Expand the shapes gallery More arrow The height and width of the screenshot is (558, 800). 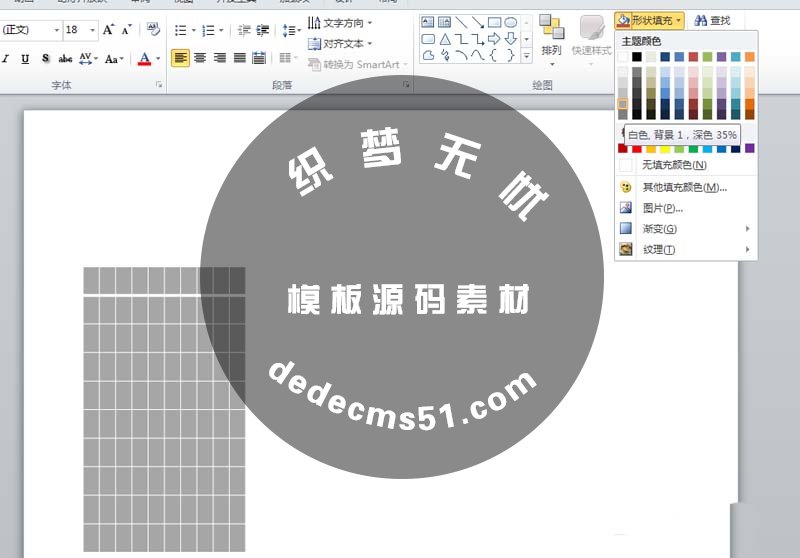tap(527, 56)
